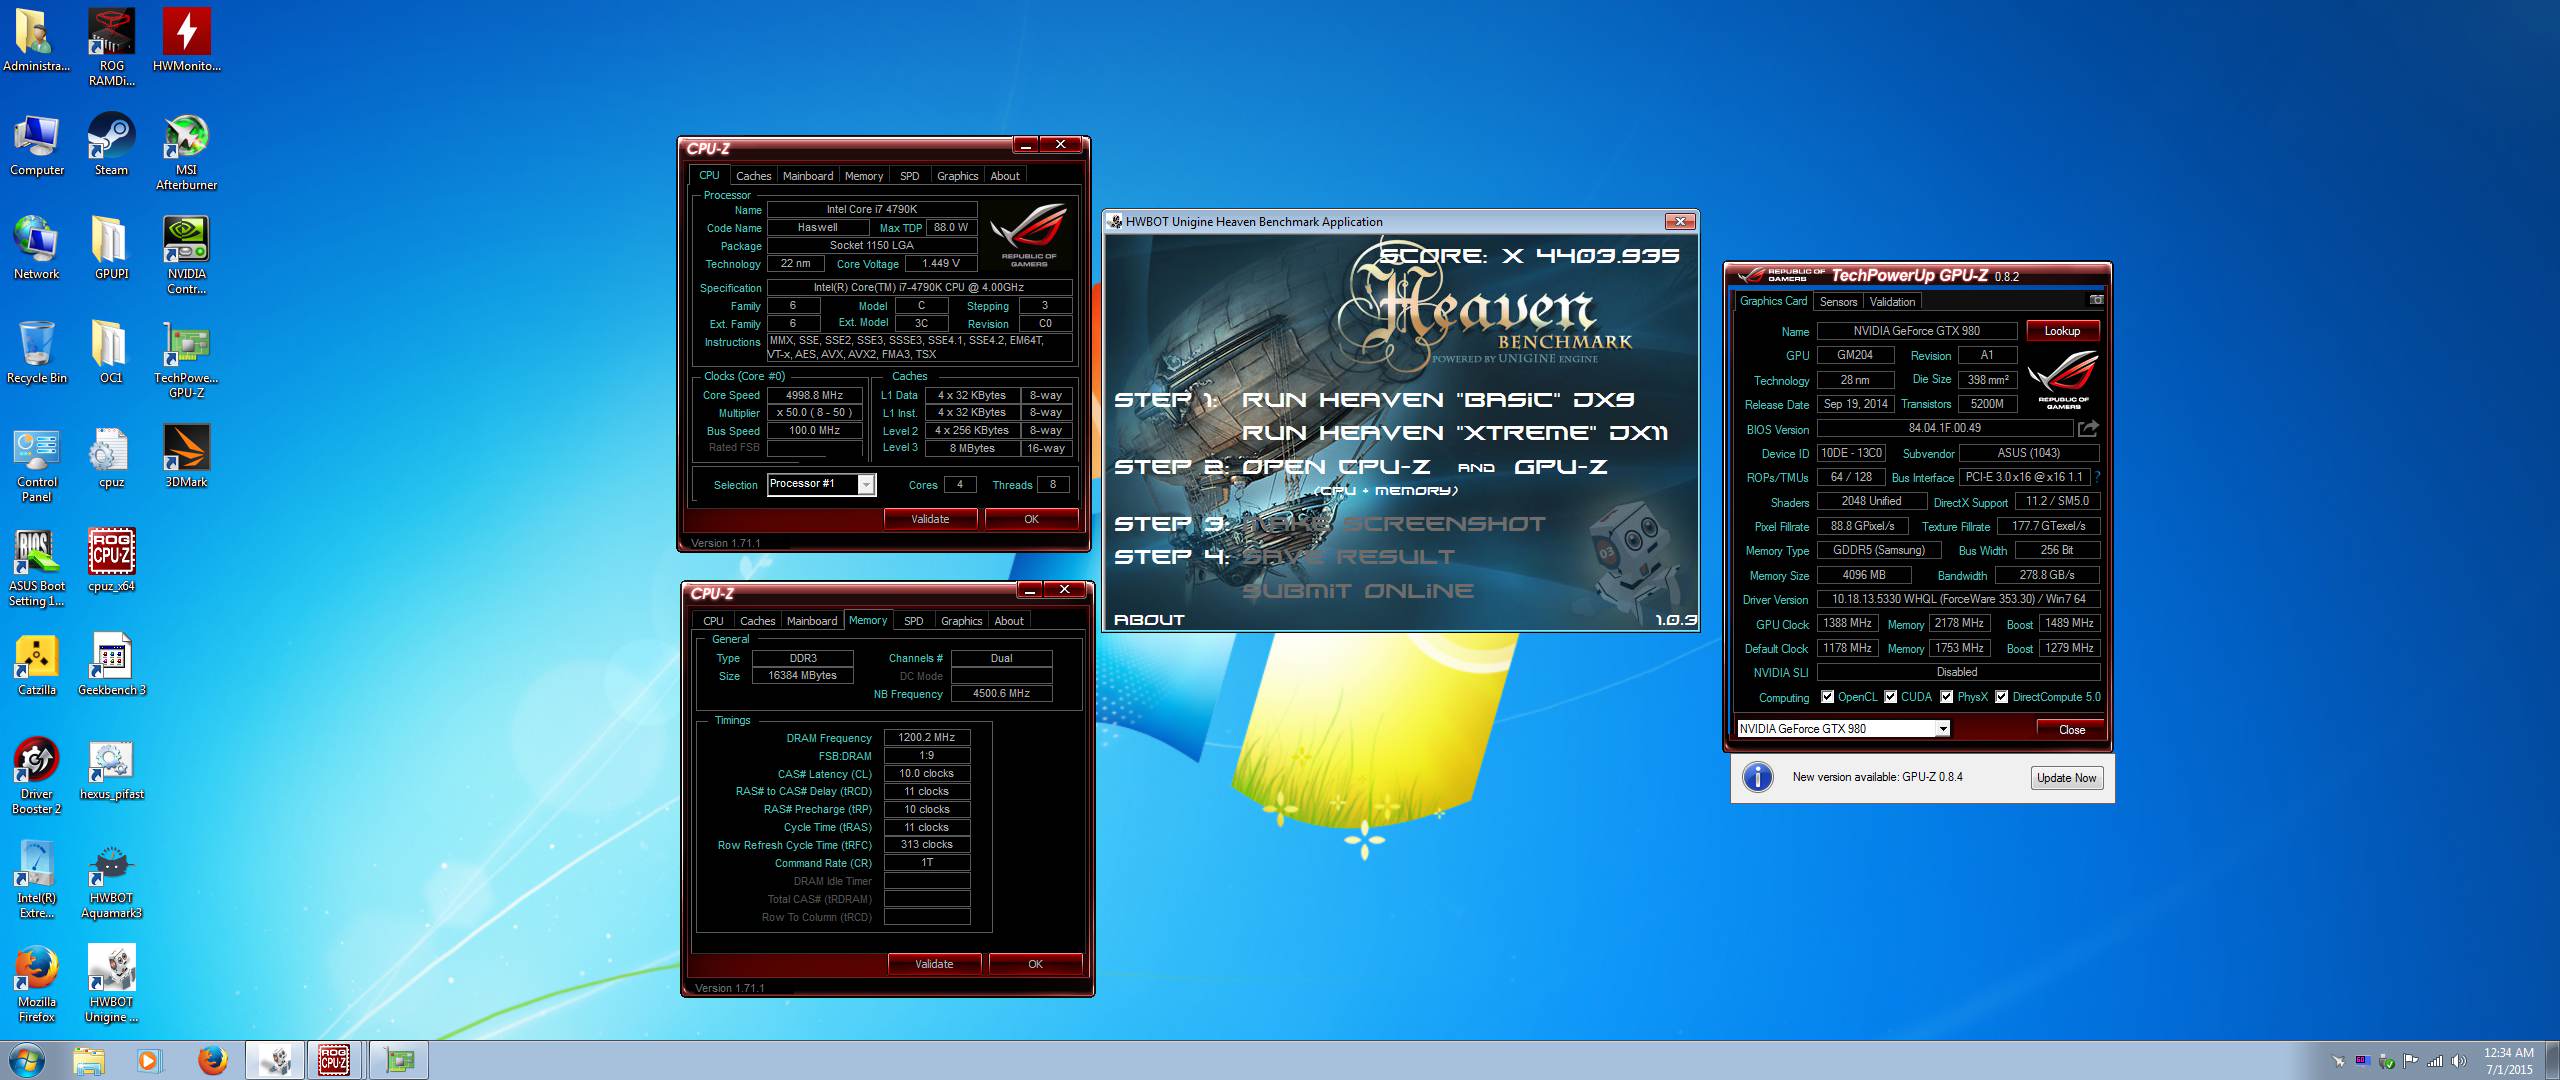Screen dimensions: 2560x1080
Task: Click ABOUT in Heaven benchmark app
Action: pos(1149,620)
